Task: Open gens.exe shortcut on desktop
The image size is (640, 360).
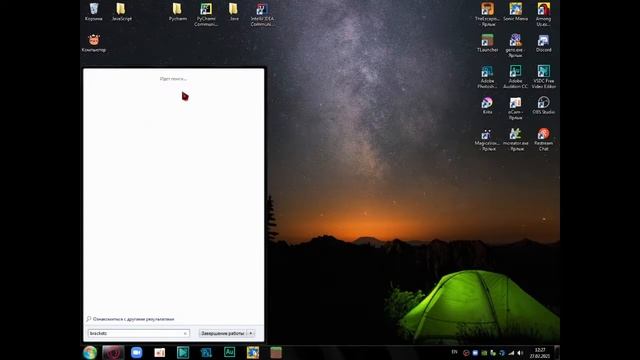Action: pyautogui.click(x=515, y=45)
